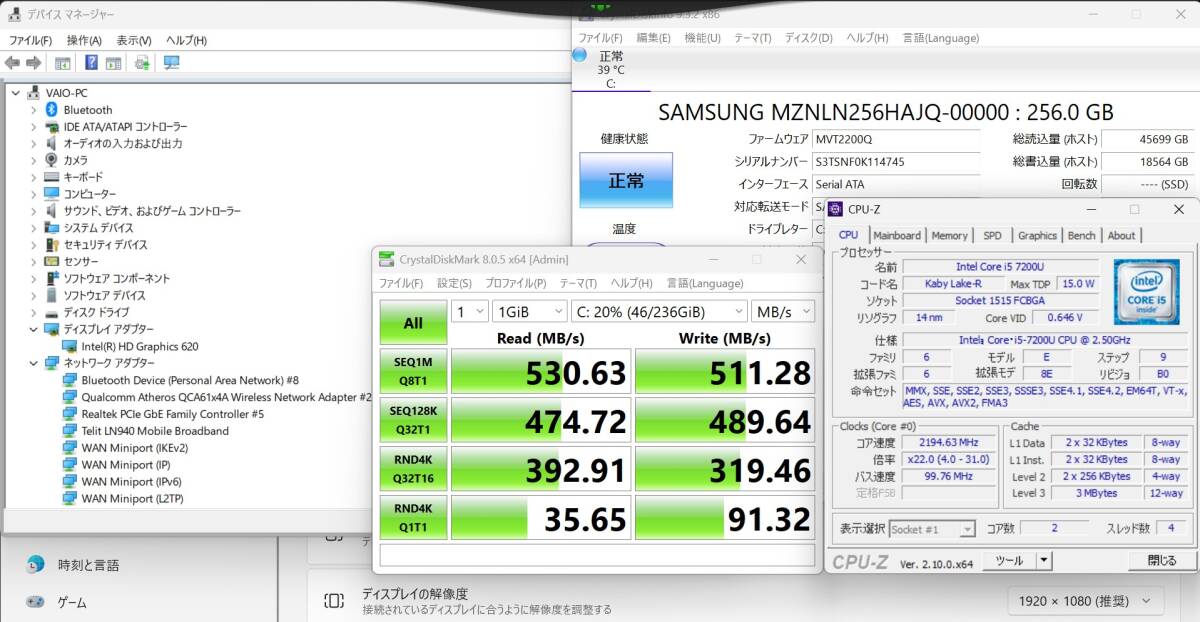Click the CrystalDiskMark title bar icon

pyautogui.click(x=386, y=259)
